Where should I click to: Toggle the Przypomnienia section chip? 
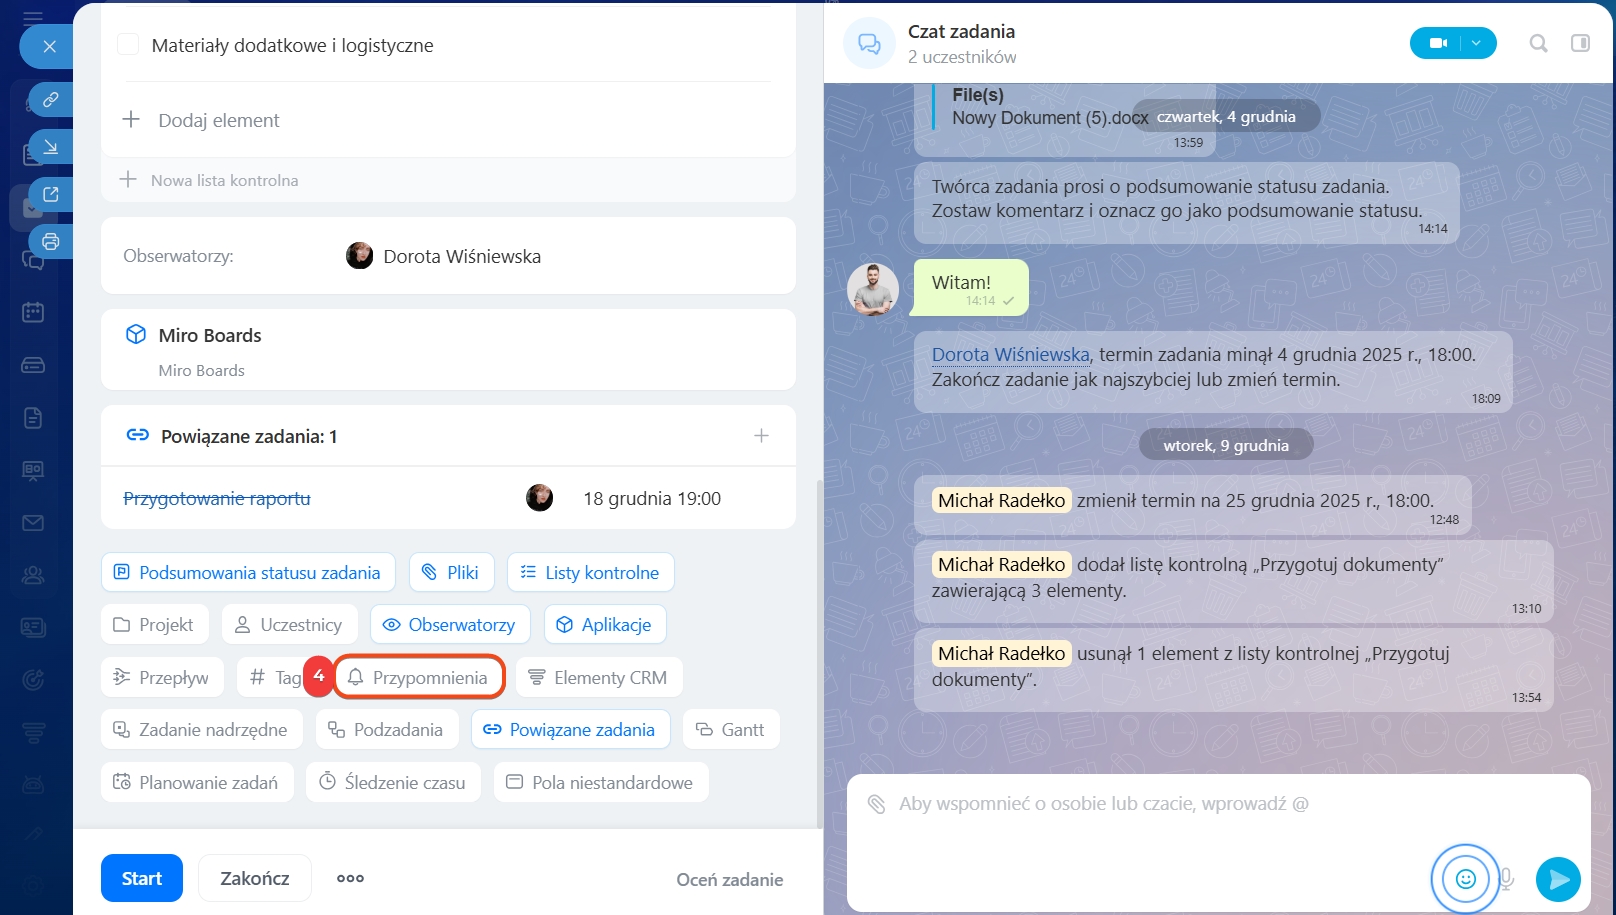pyautogui.click(x=419, y=678)
